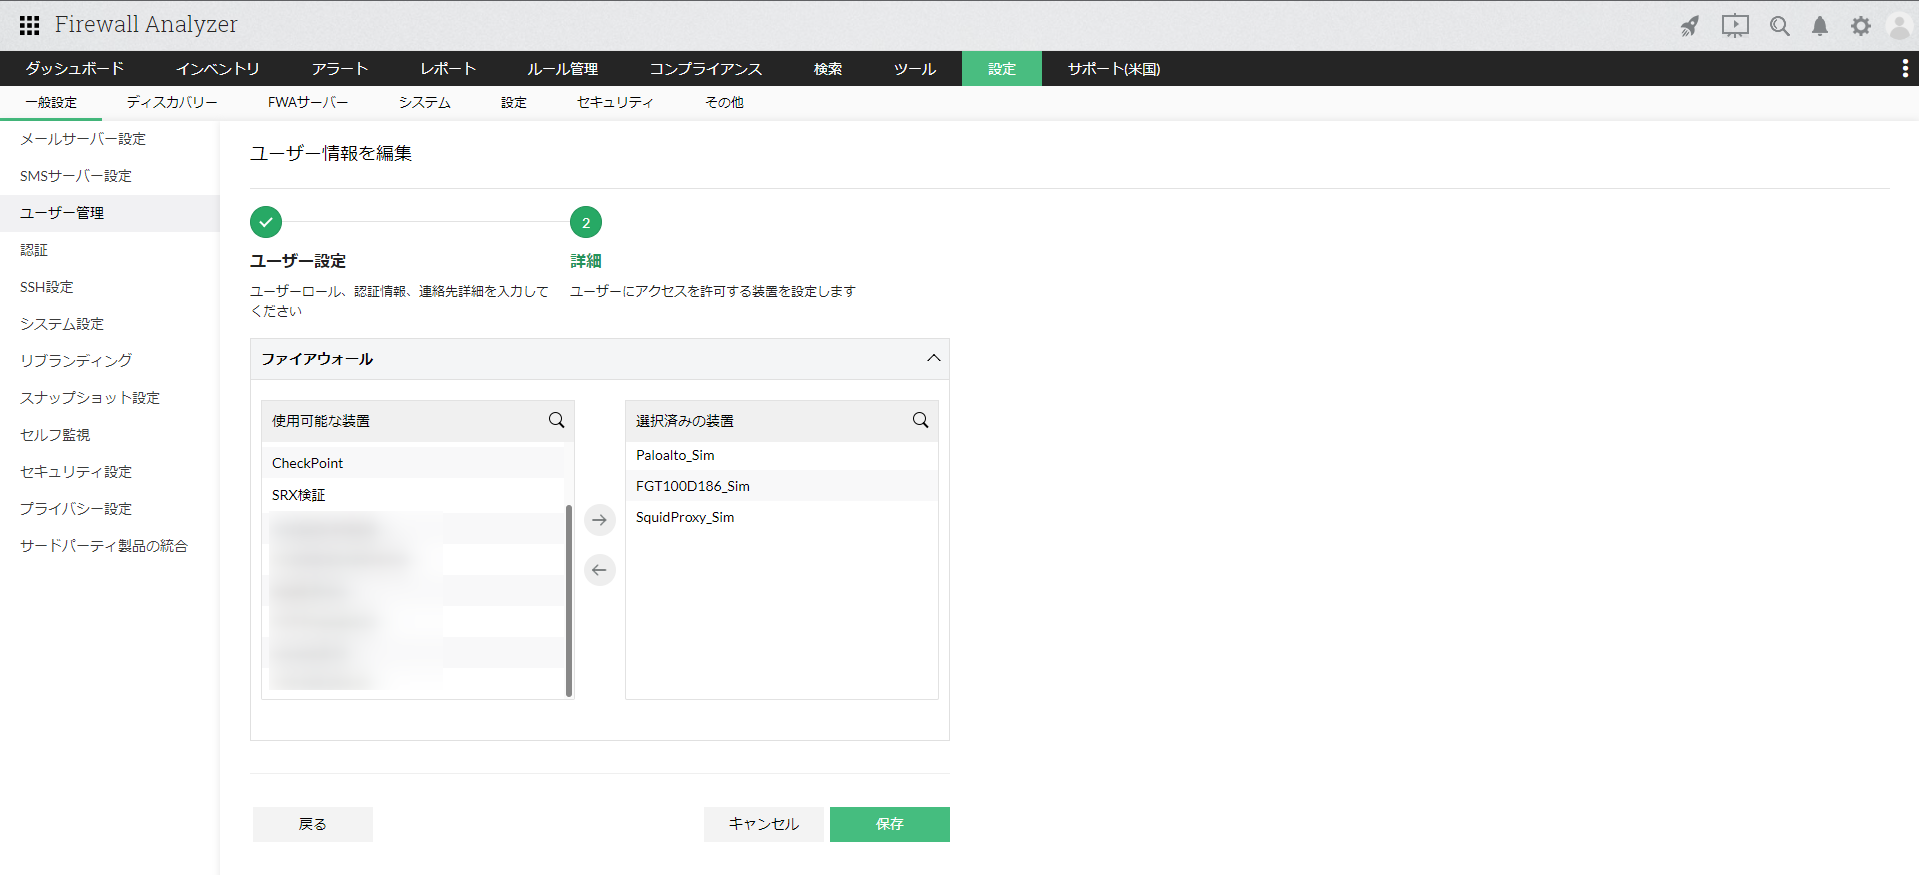Select Paloalto_Sim in selected devices
This screenshot has height=875, width=1919.
782,455
